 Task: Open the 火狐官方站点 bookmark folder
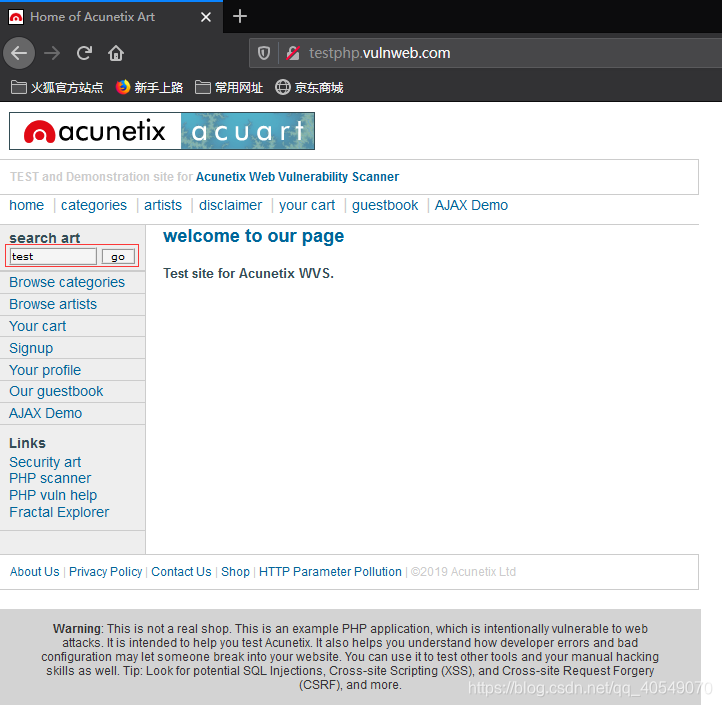pos(57,88)
